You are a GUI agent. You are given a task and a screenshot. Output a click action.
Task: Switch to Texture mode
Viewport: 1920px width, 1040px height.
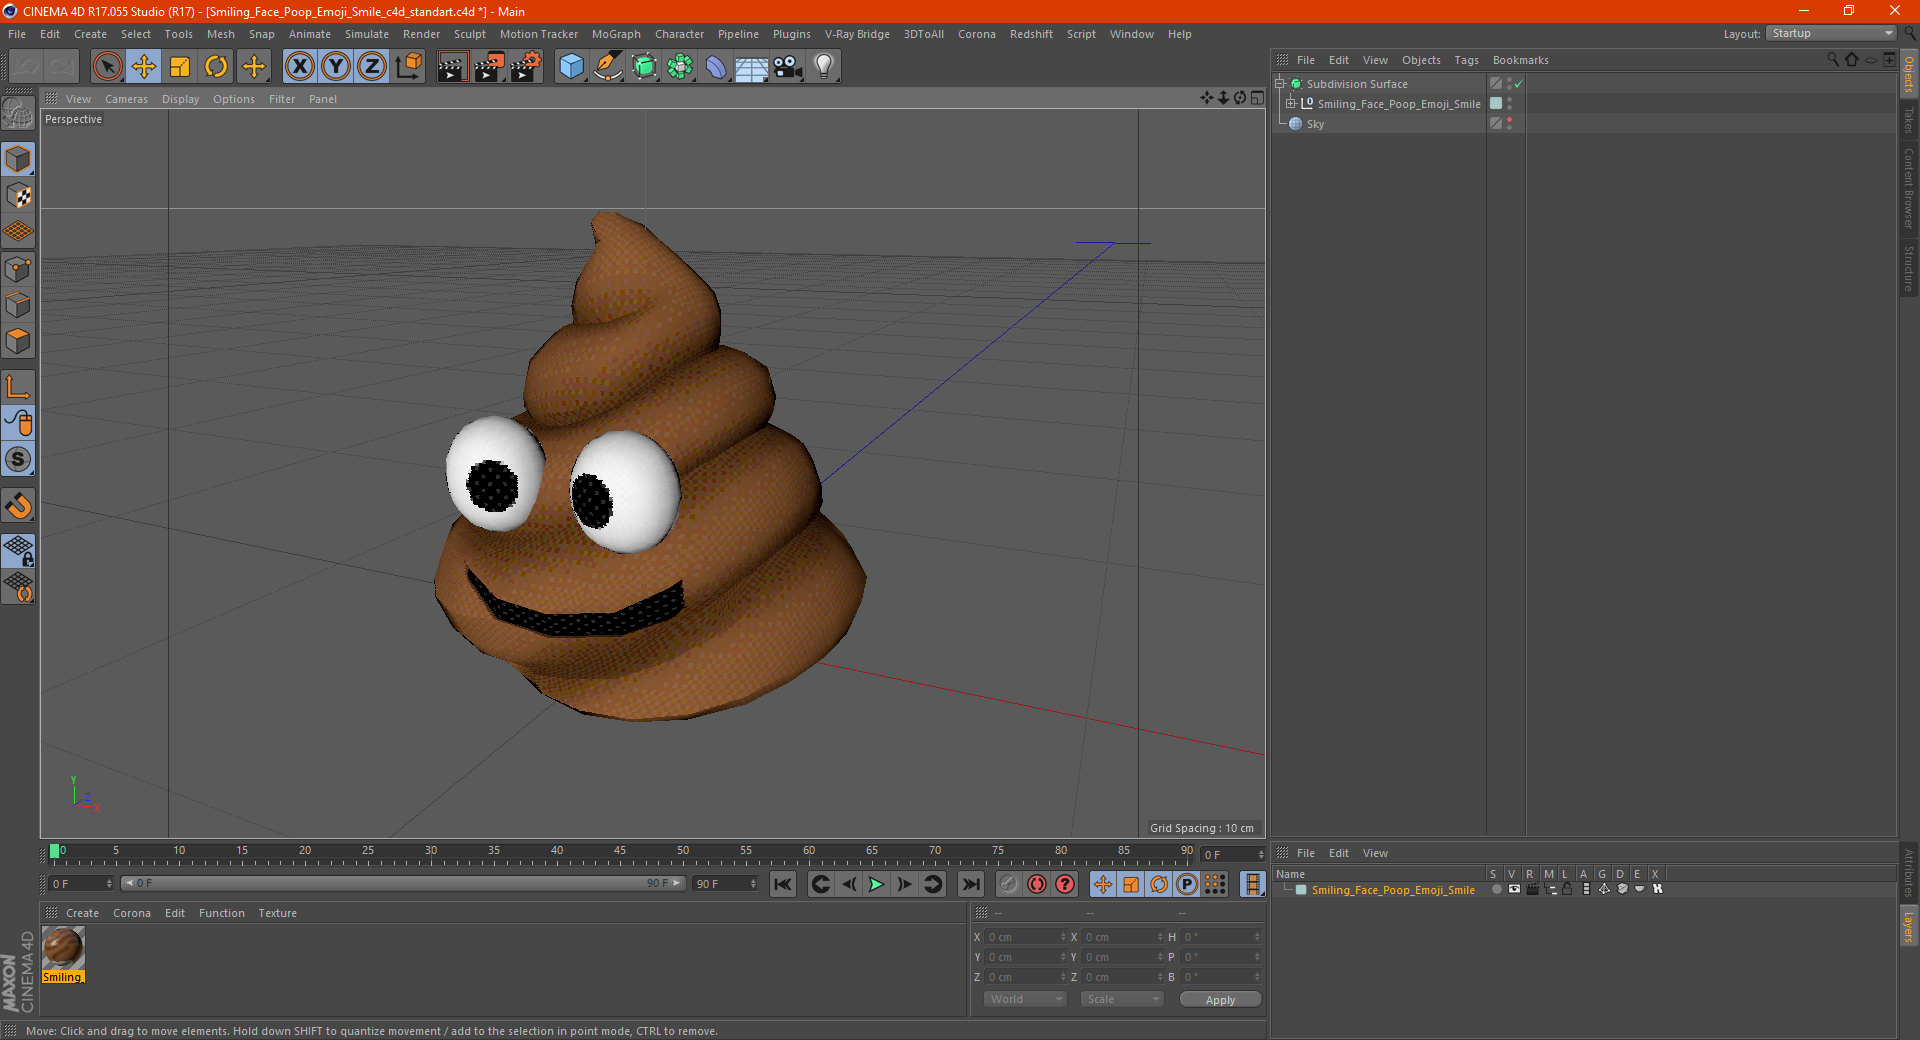tap(18, 196)
